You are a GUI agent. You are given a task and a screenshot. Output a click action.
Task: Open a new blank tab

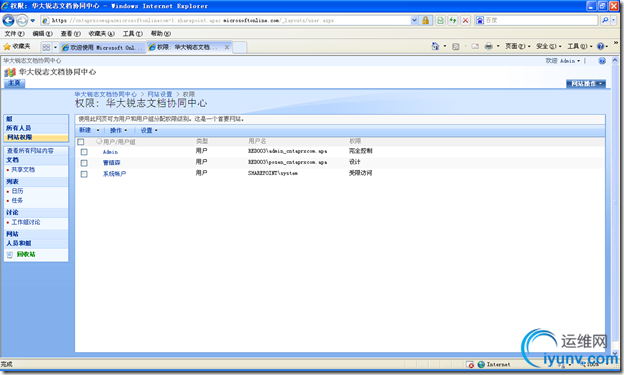(239, 47)
